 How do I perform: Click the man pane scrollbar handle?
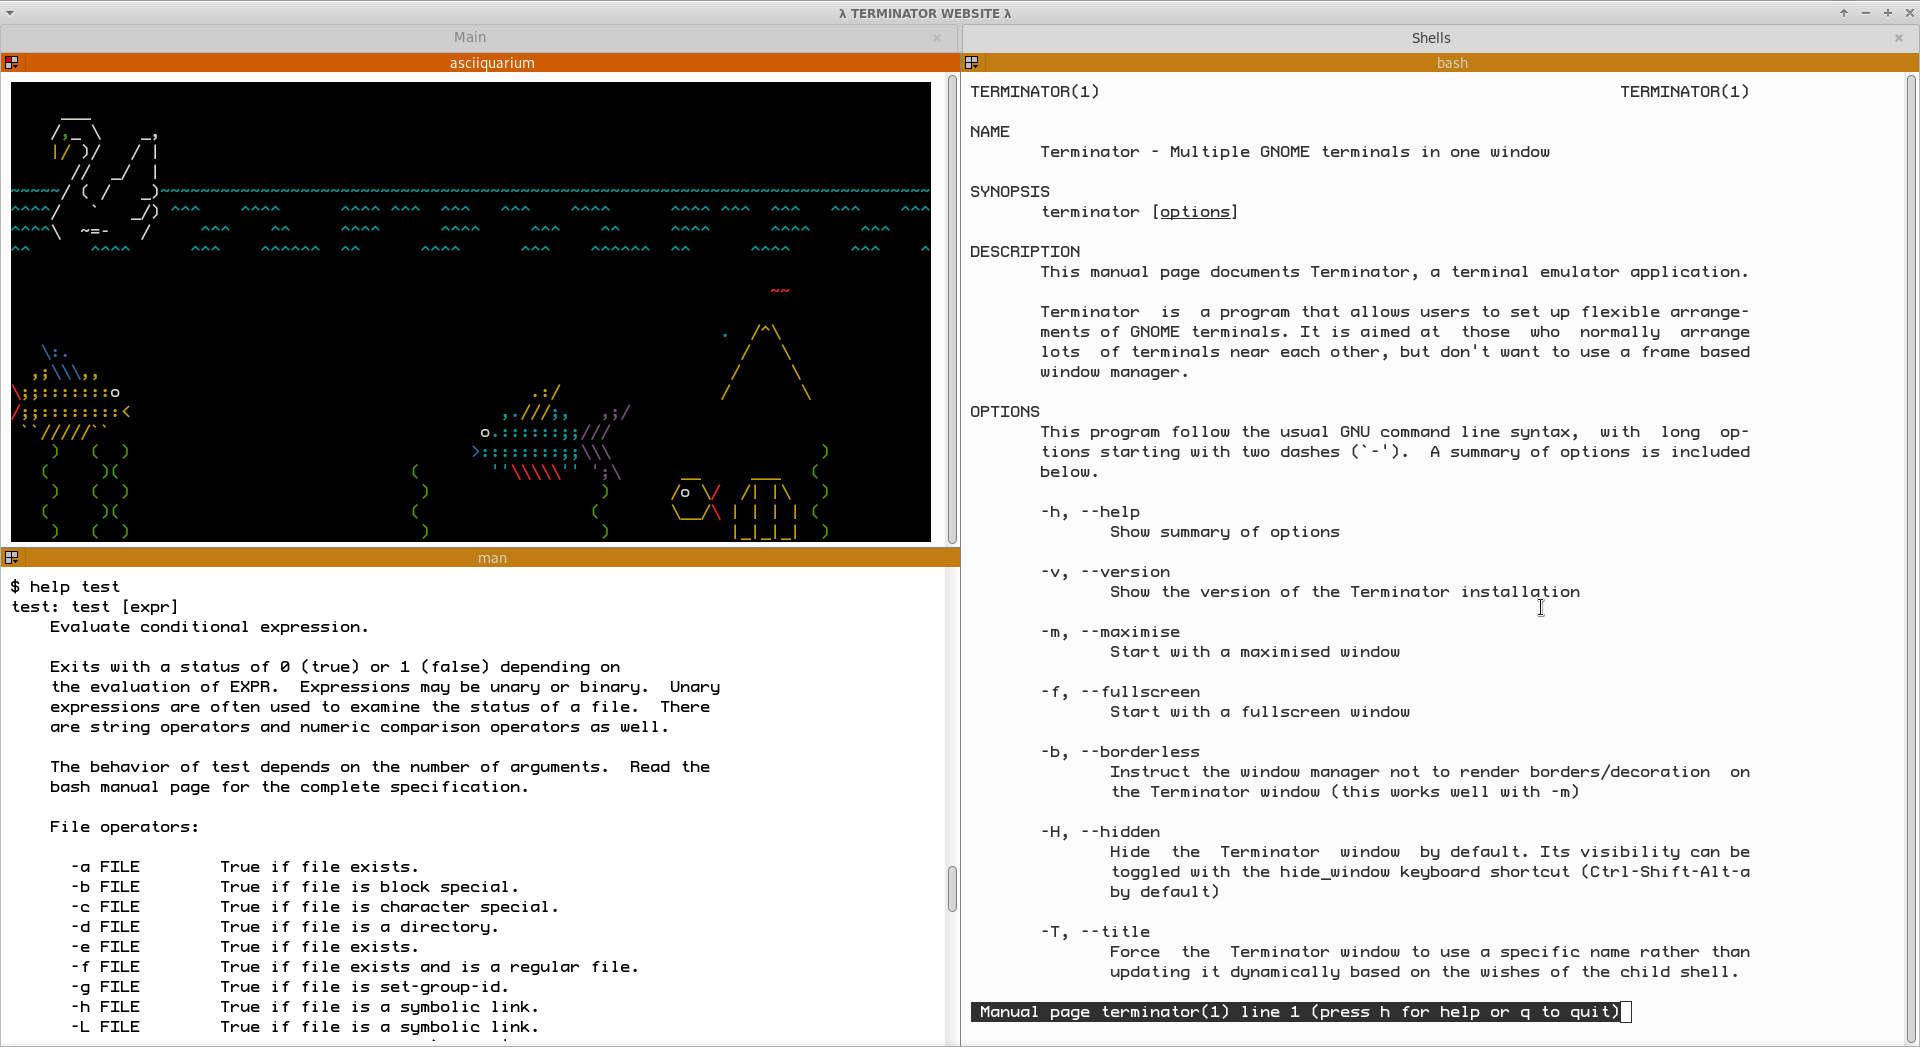(952, 889)
